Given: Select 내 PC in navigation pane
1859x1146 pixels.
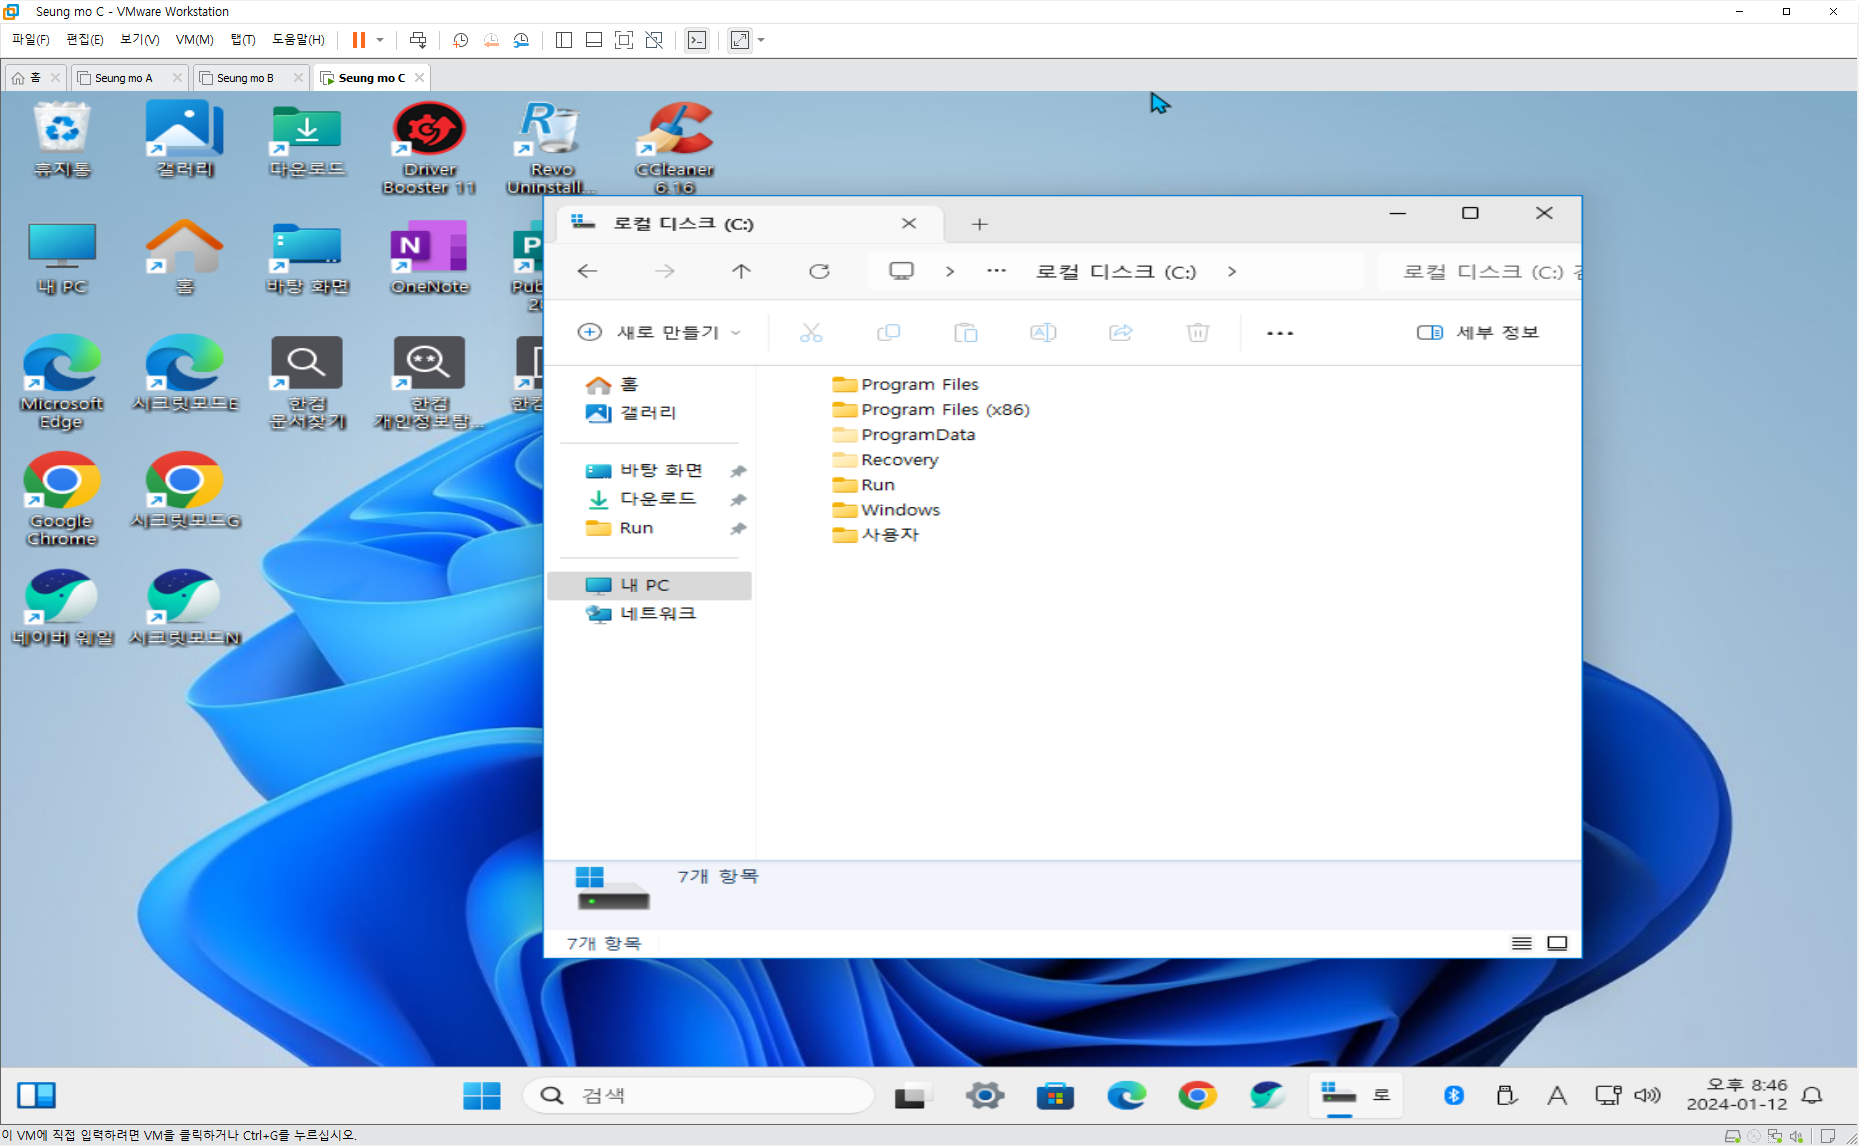Looking at the screenshot, I should (649, 585).
